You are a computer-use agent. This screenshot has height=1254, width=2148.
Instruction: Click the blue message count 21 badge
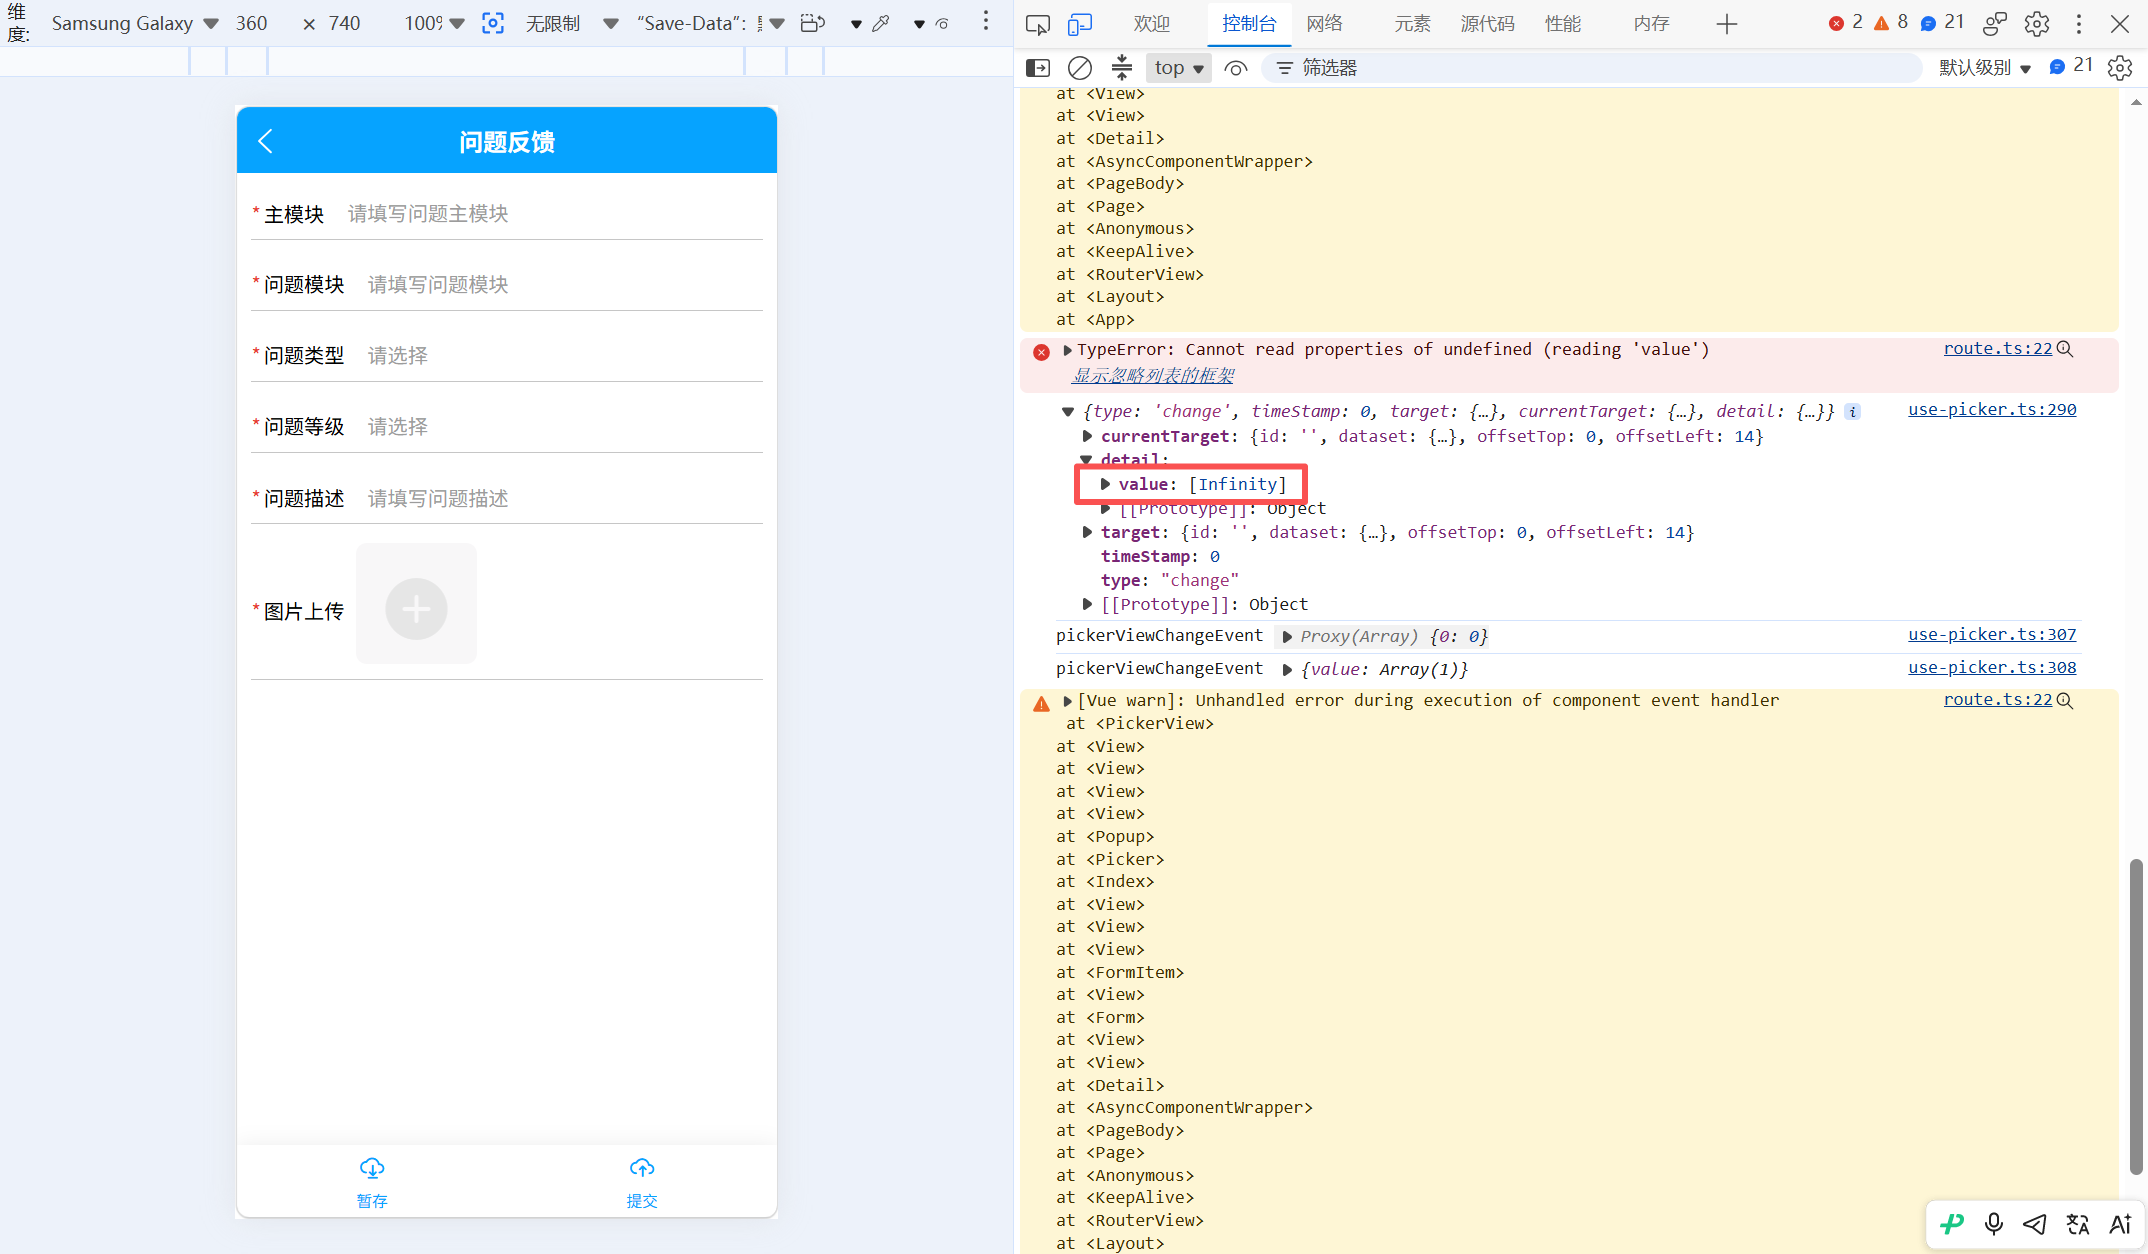tap(1942, 23)
